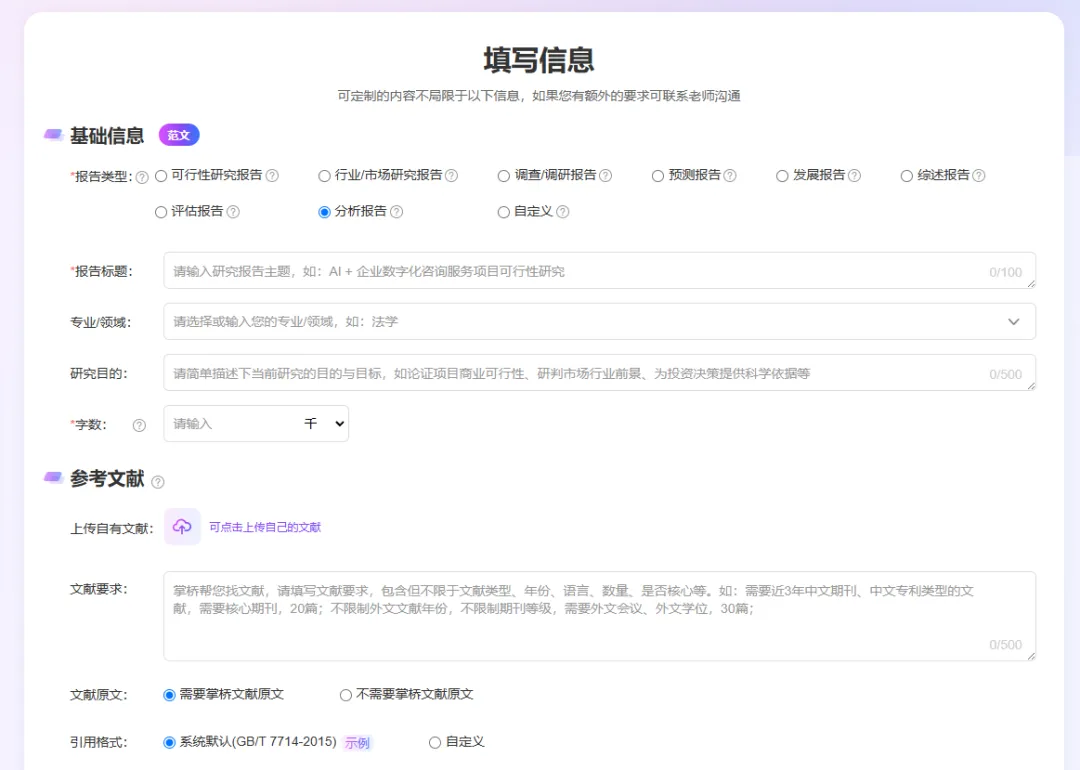Expand the 专业/领域 dropdown chevron
Image resolution: width=1080 pixels, height=770 pixels.
coord(1013,322)
